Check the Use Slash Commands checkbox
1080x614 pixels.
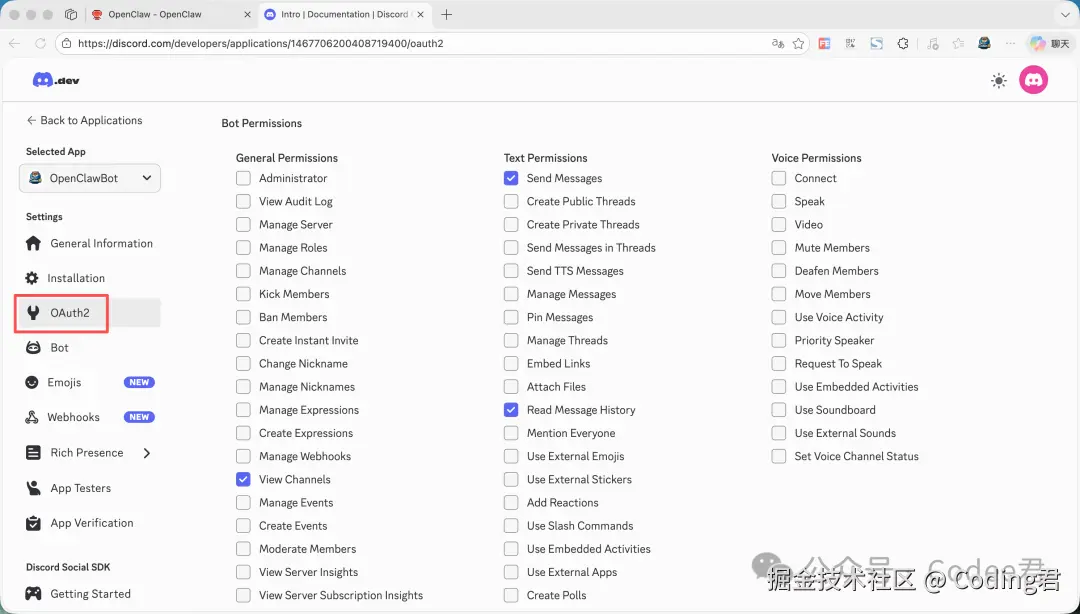[511, 525]
